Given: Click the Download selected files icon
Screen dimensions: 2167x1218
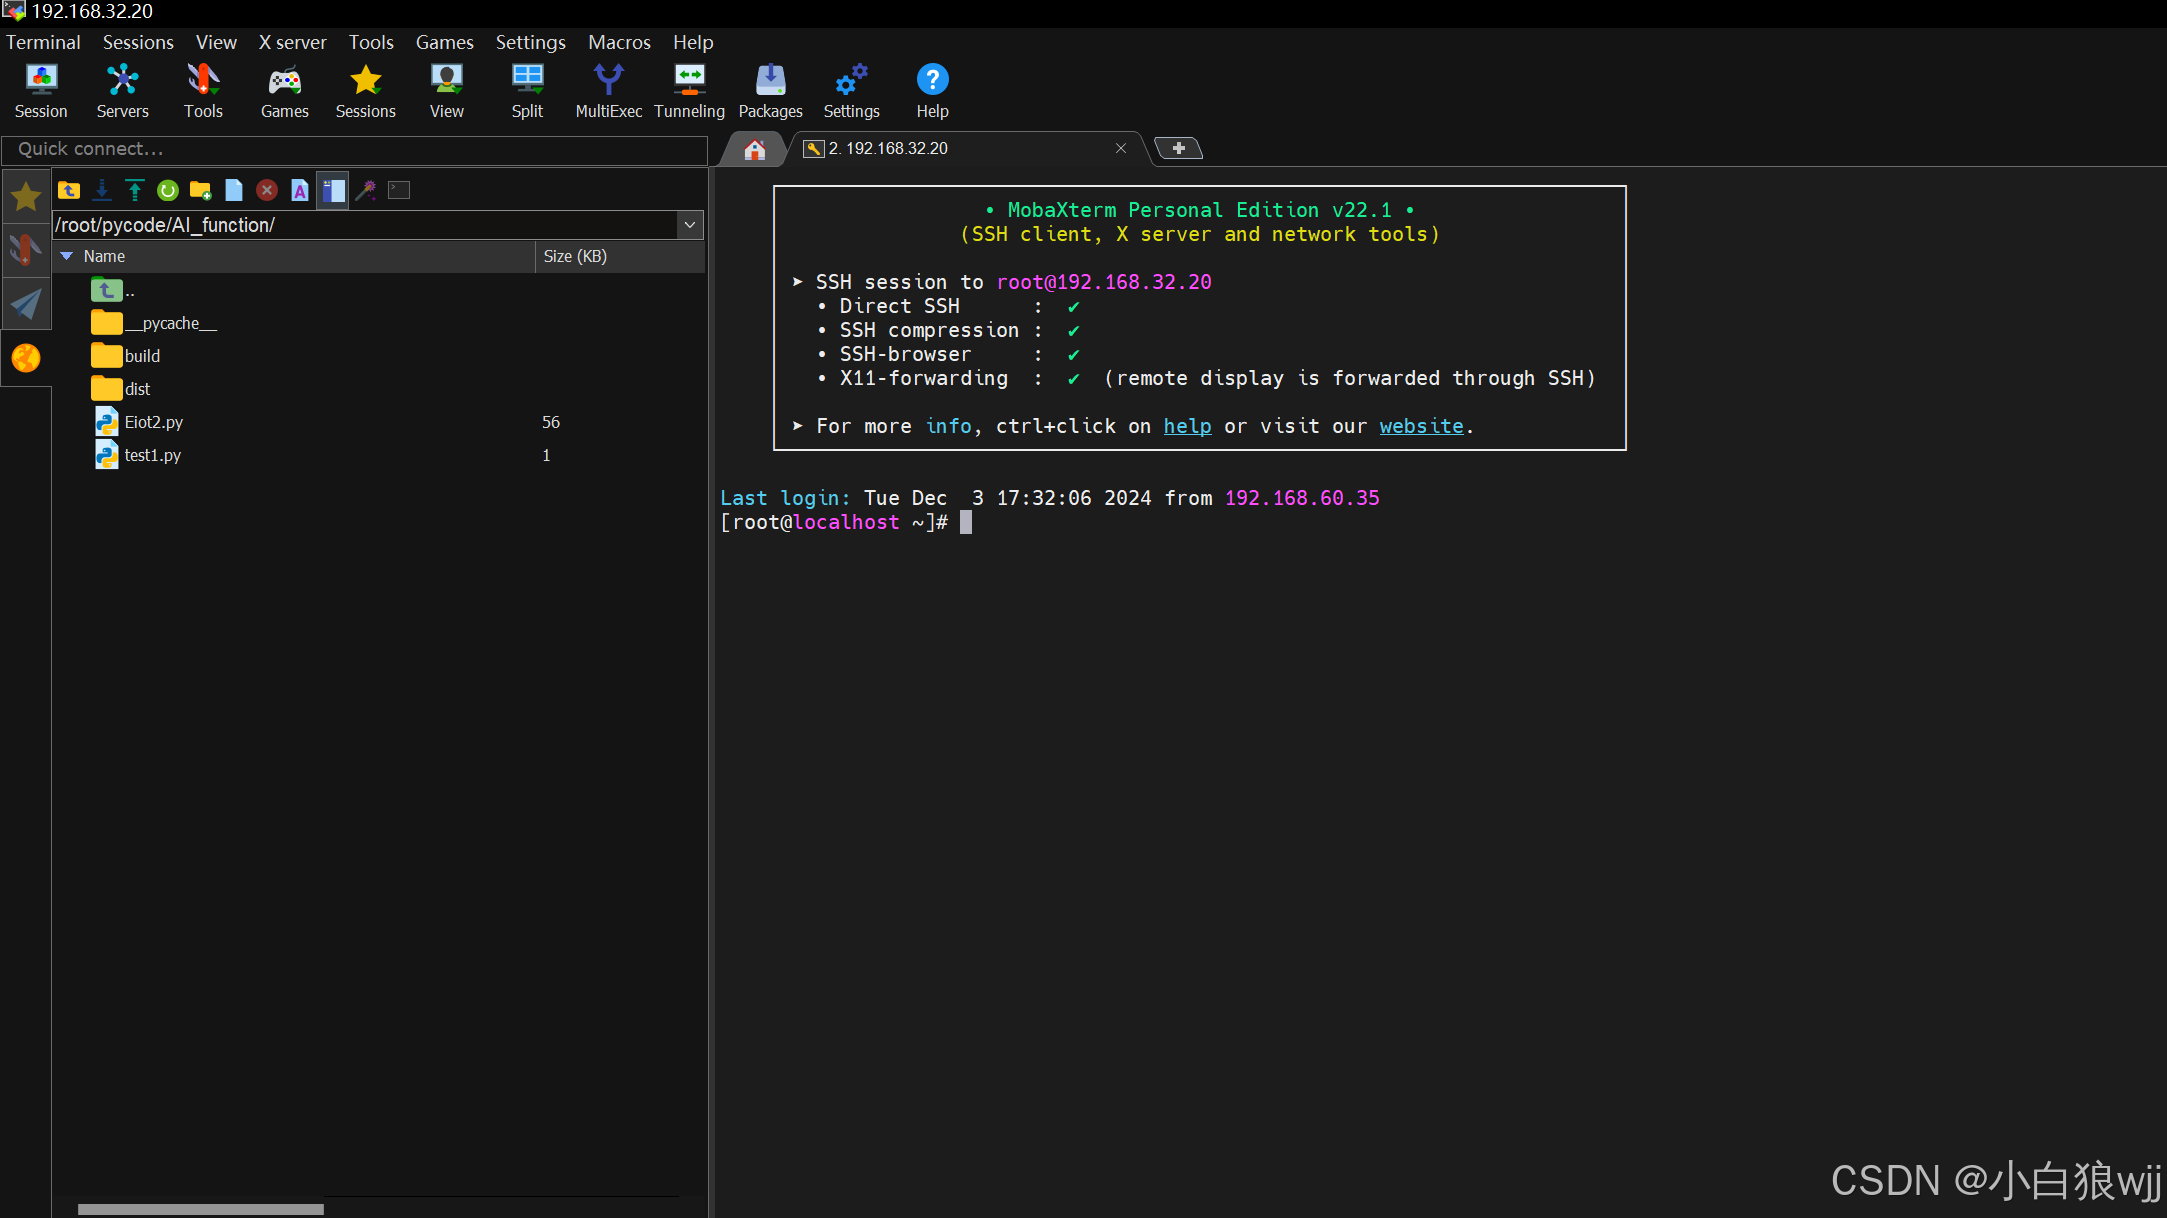Looking at the screenshot, I should [102, 190].
